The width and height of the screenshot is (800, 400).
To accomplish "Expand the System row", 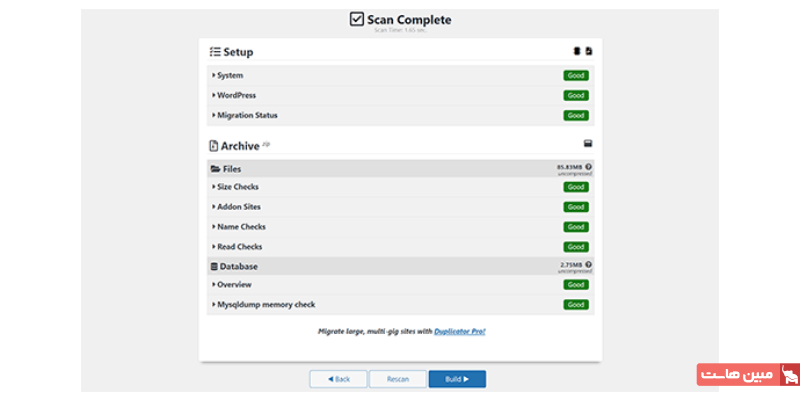I will point(229,75).
